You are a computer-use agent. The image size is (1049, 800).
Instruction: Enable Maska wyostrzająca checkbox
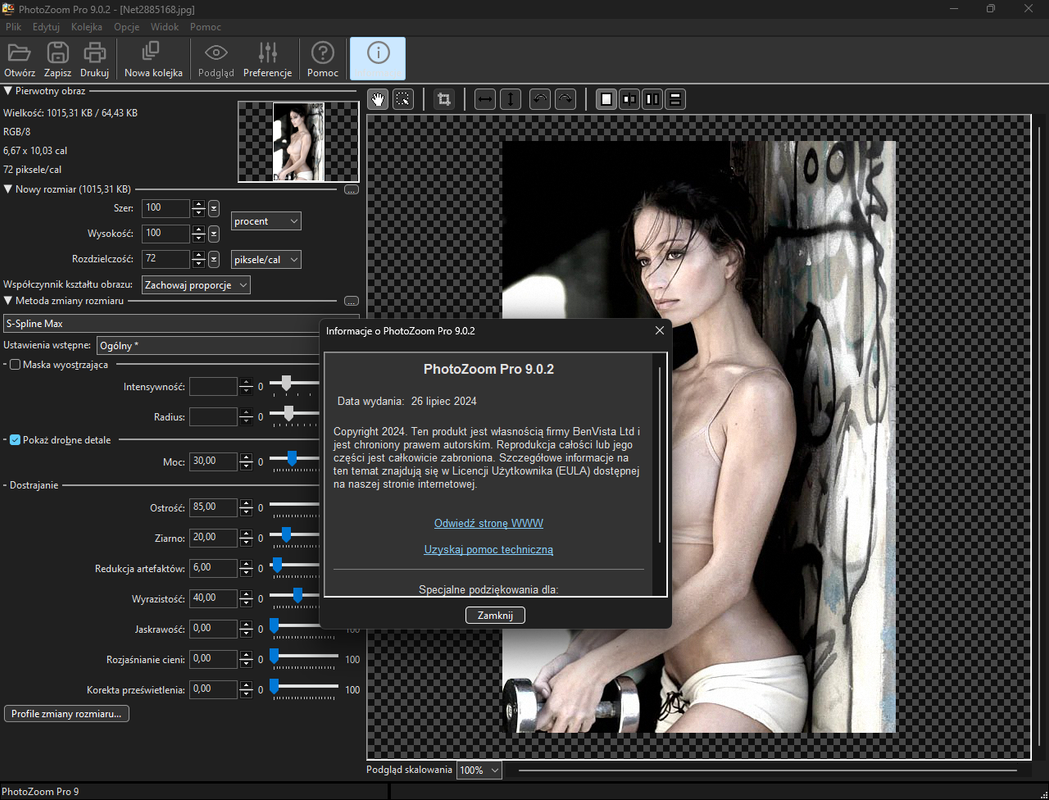pos(15,365)
